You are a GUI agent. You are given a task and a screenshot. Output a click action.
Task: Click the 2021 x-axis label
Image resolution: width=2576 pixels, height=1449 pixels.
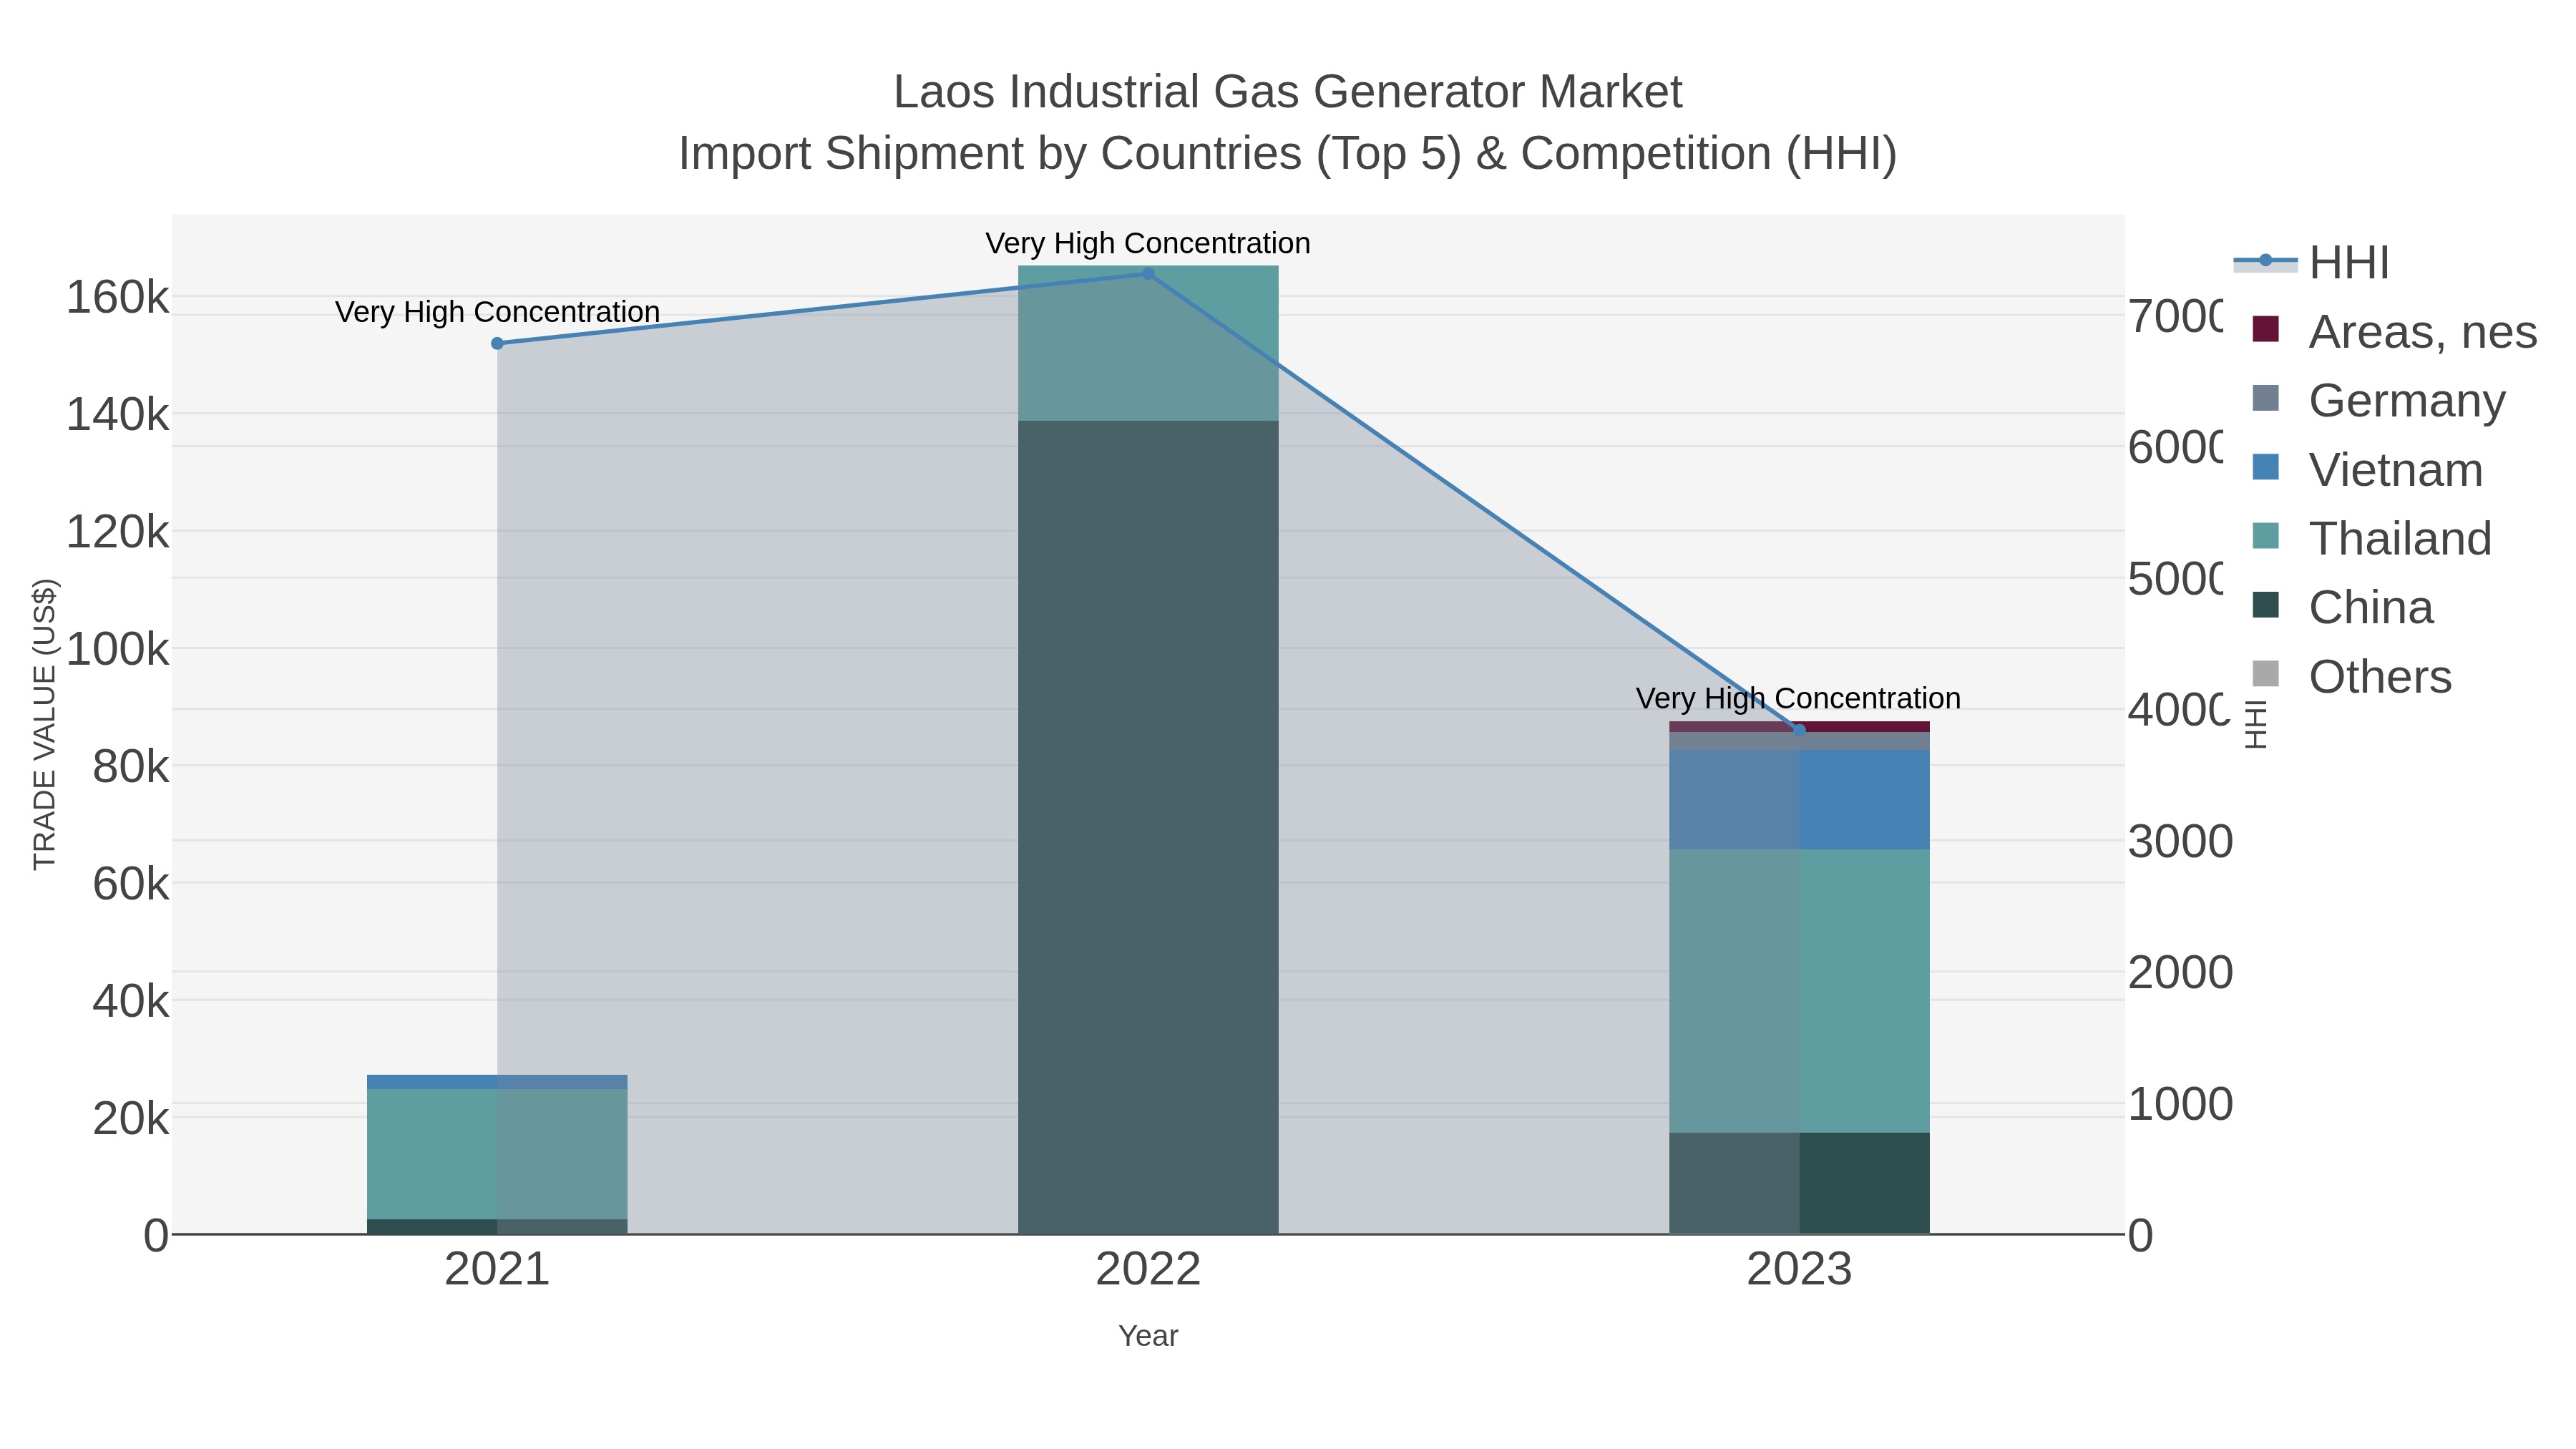497,1270
